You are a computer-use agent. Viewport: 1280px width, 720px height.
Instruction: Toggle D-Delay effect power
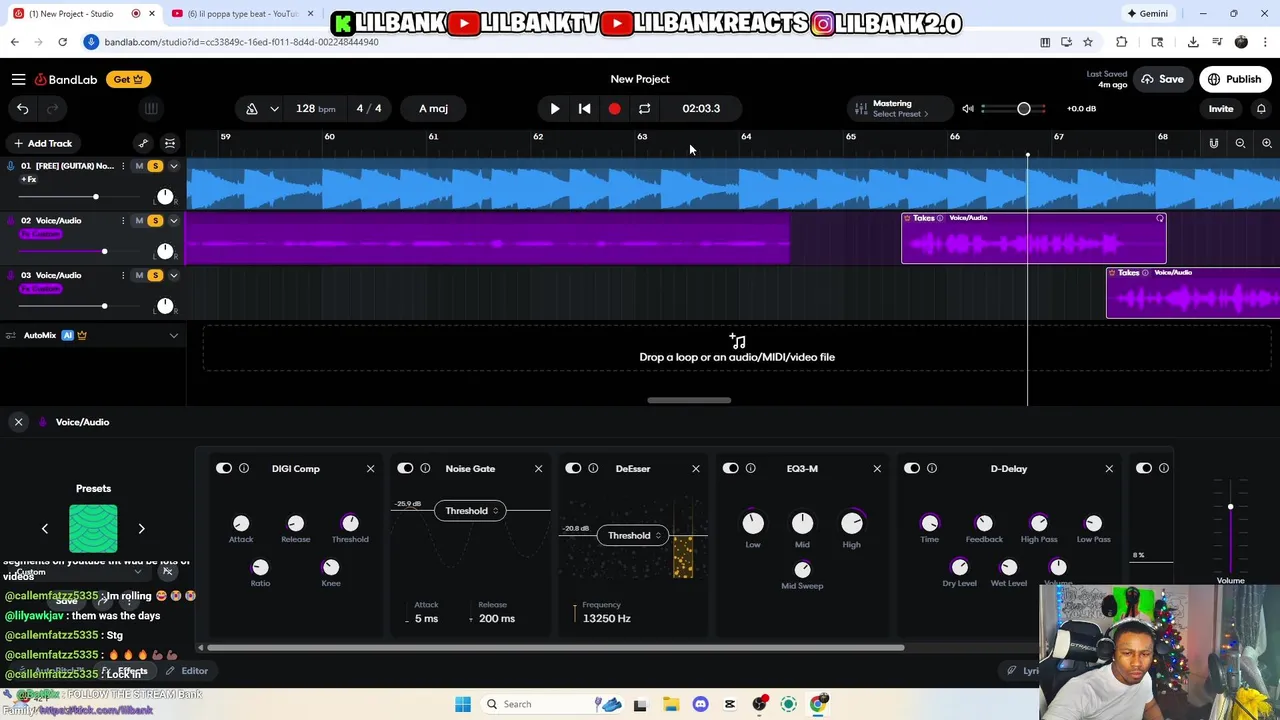[911, 468]
